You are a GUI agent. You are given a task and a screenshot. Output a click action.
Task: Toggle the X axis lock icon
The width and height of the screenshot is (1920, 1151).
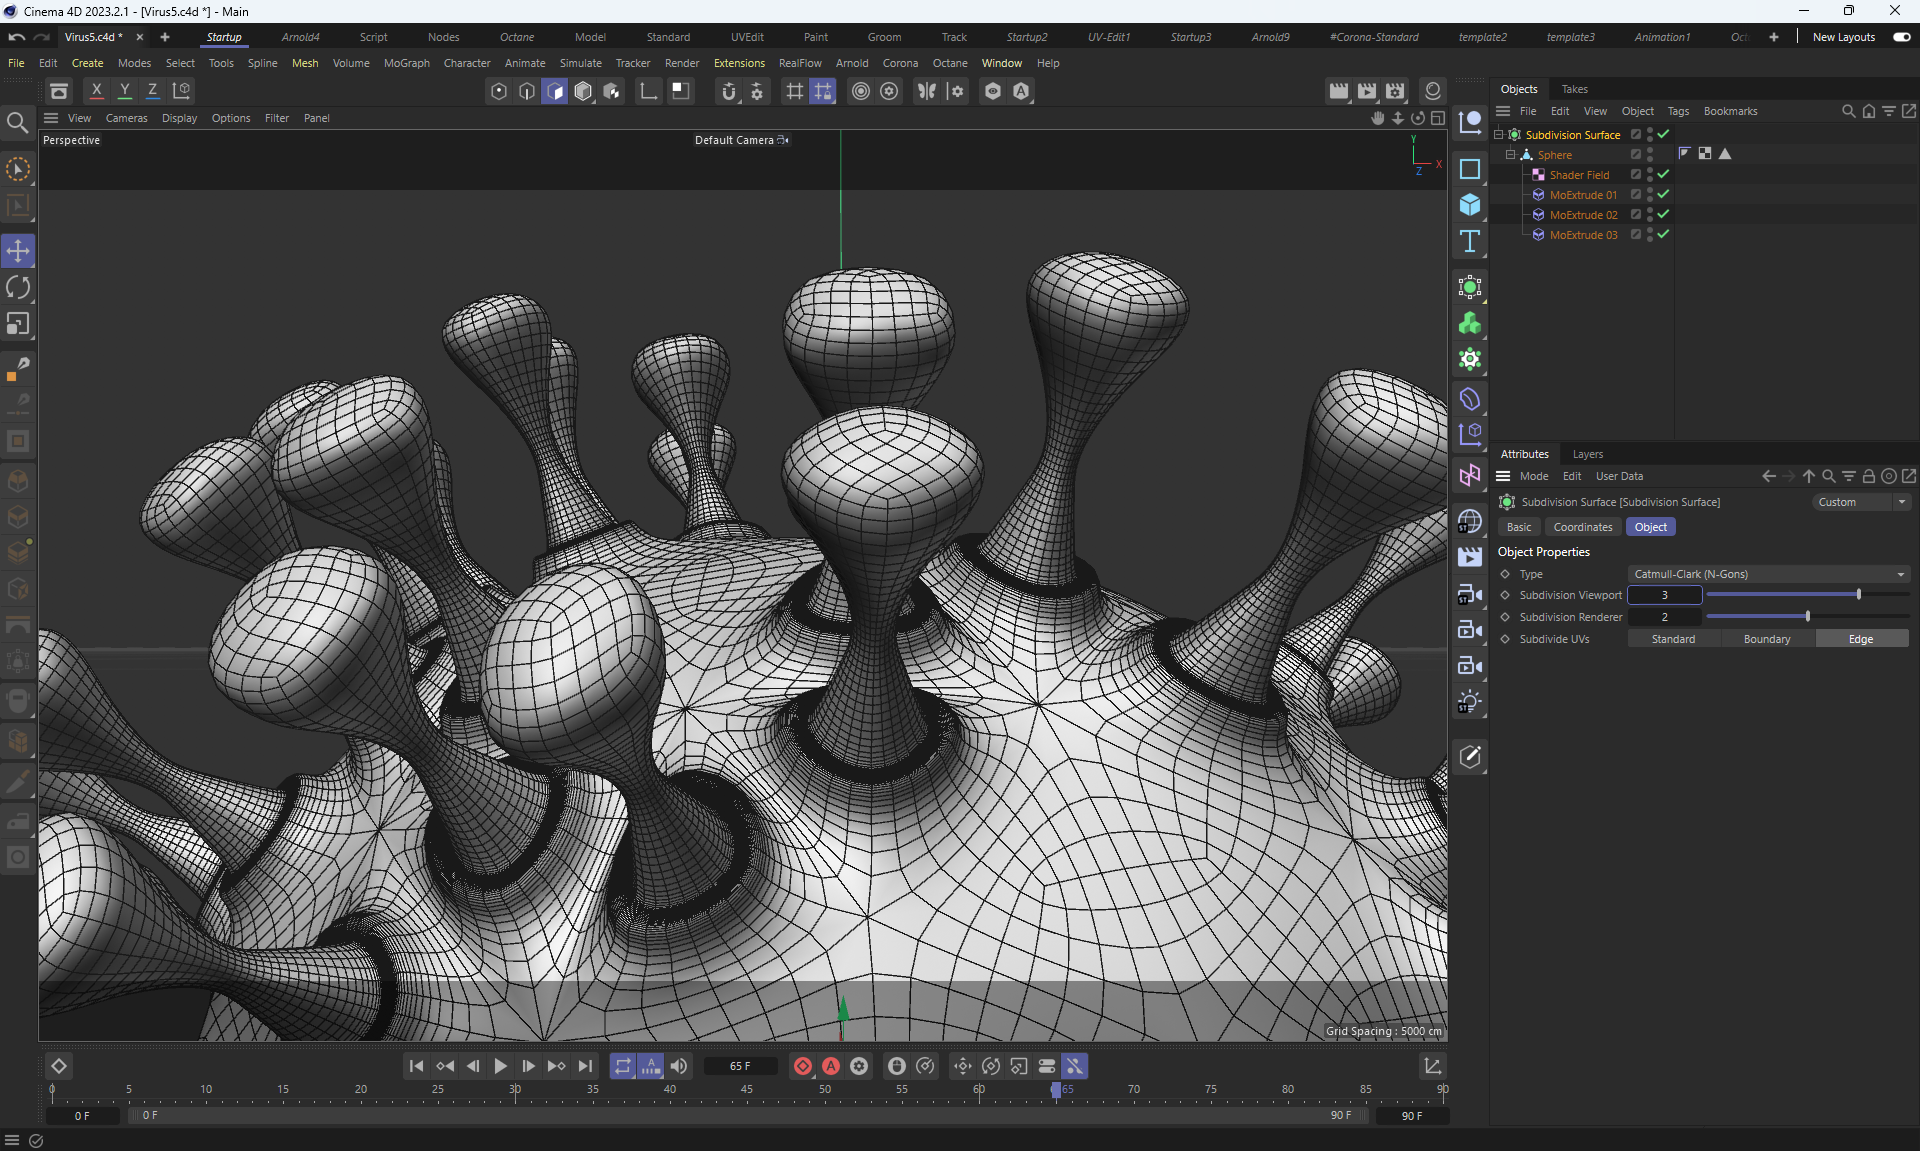click(x=96, y=91)
